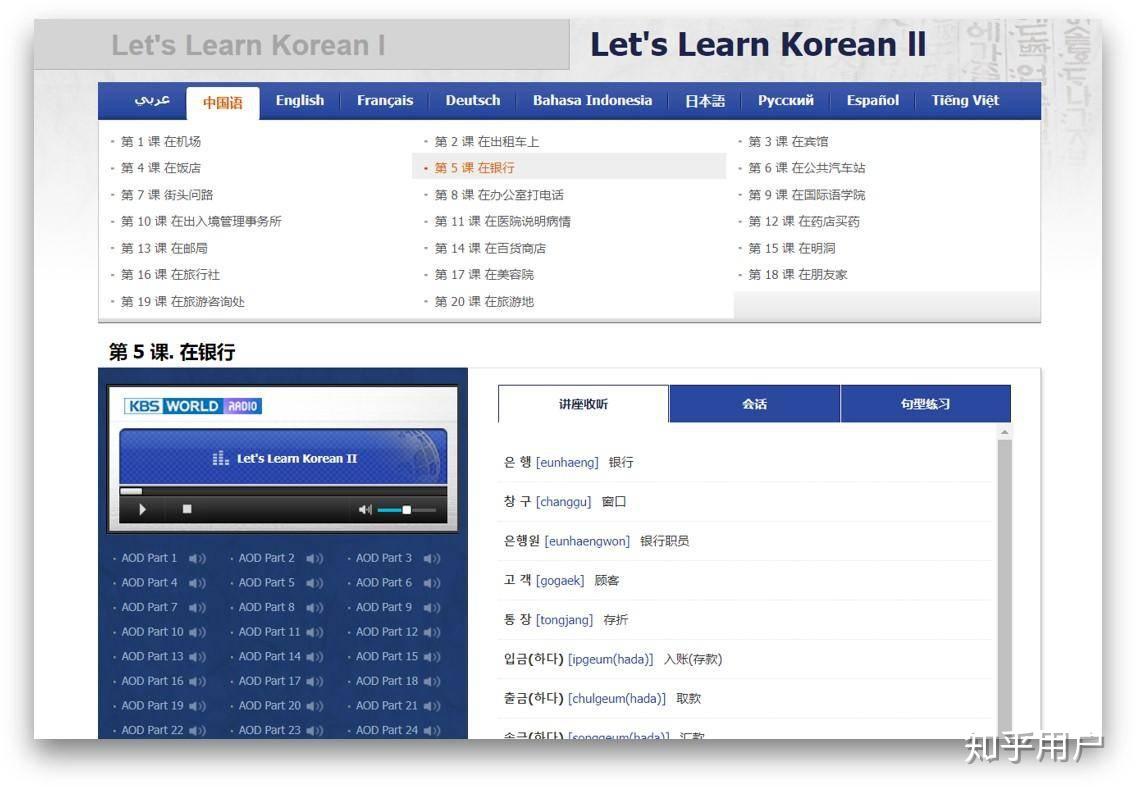Image resolution: width=1136 pixels, height=787 pixels.
Task: Click speaker icon next to AOD Part 12
Action: click(432, 633)
